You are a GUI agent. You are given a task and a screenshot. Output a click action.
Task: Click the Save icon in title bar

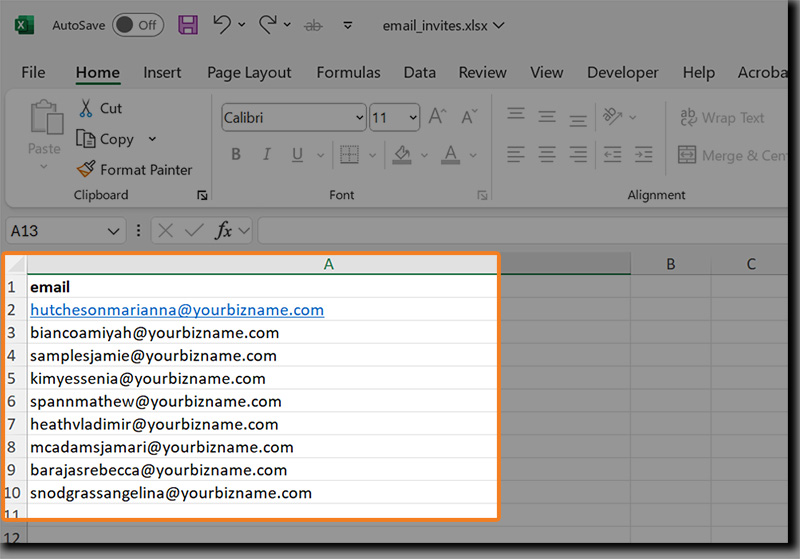click(x=188, y=24)
